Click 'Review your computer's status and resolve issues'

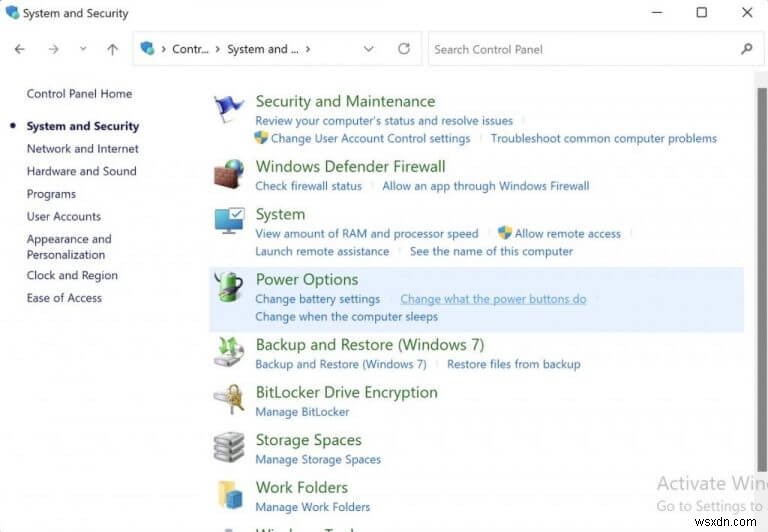click(x=384, y=121)
